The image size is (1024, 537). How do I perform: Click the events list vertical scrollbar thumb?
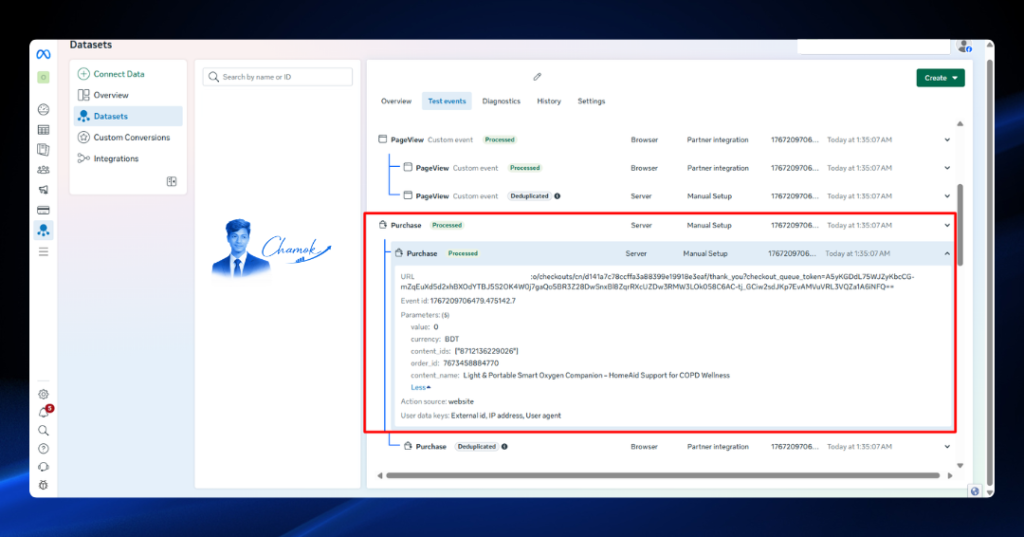tap(960, 225)
